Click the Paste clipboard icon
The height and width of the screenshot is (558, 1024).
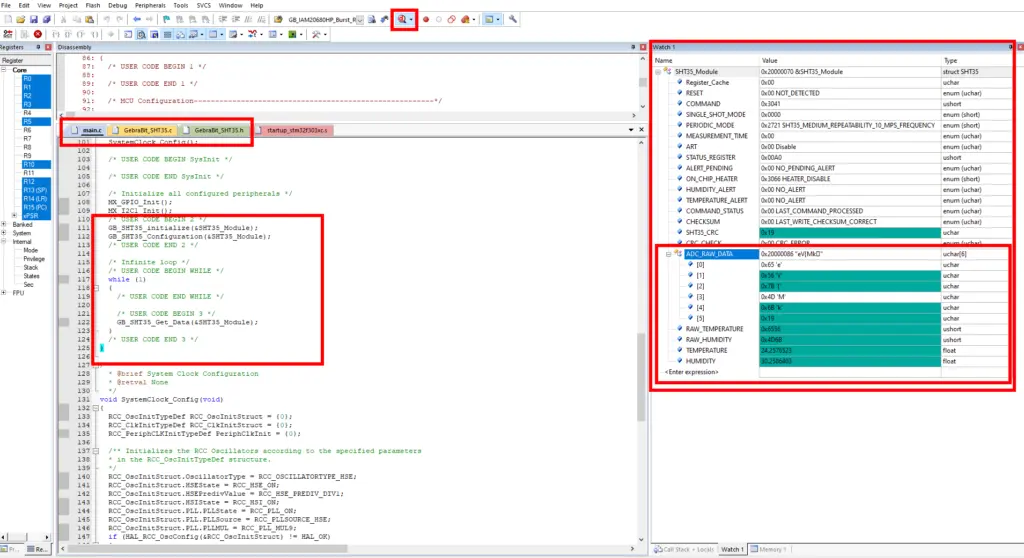pos(89,20)
